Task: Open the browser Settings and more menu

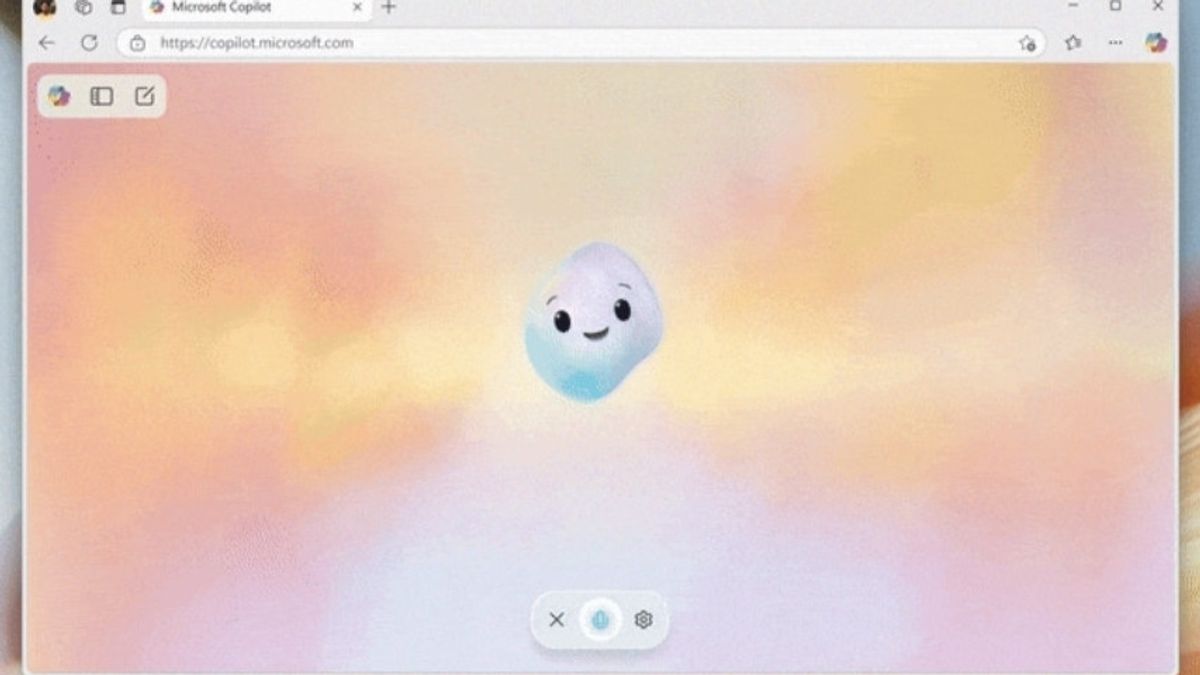Action: tap(1115, 43)
